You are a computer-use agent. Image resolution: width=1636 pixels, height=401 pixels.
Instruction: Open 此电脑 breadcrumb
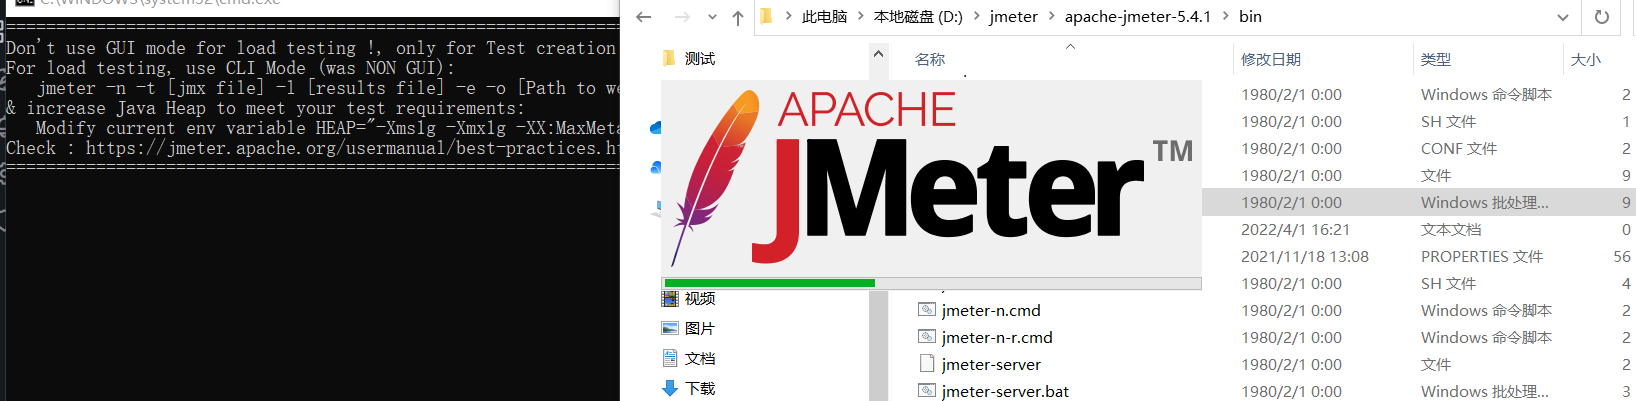pyautogui.click(x=824, y=17)
